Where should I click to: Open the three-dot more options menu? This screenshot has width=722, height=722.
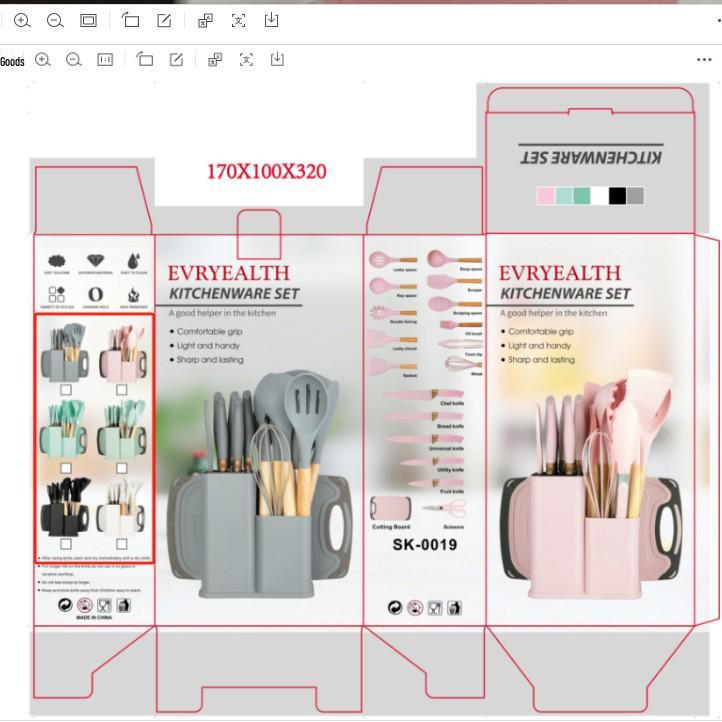(704, 60)
